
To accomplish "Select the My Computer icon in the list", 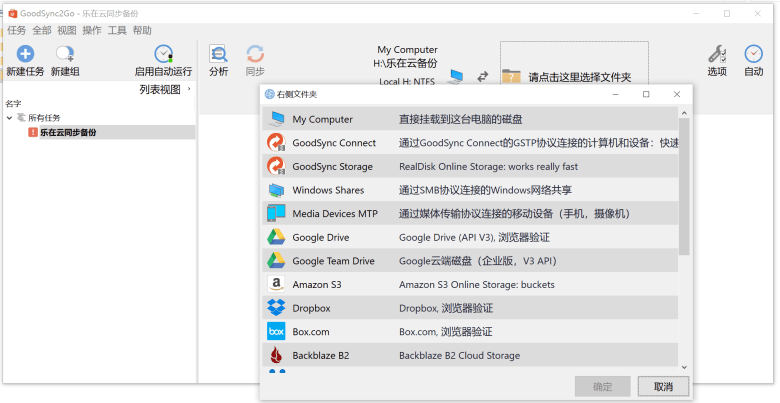I will pyautogui.click(x=276, y=119).
